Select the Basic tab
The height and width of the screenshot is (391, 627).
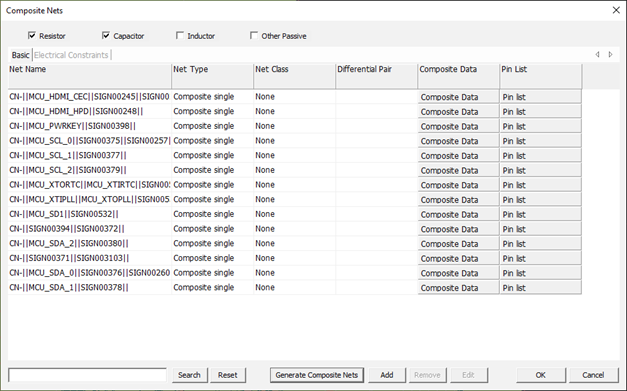pos(20,55)
